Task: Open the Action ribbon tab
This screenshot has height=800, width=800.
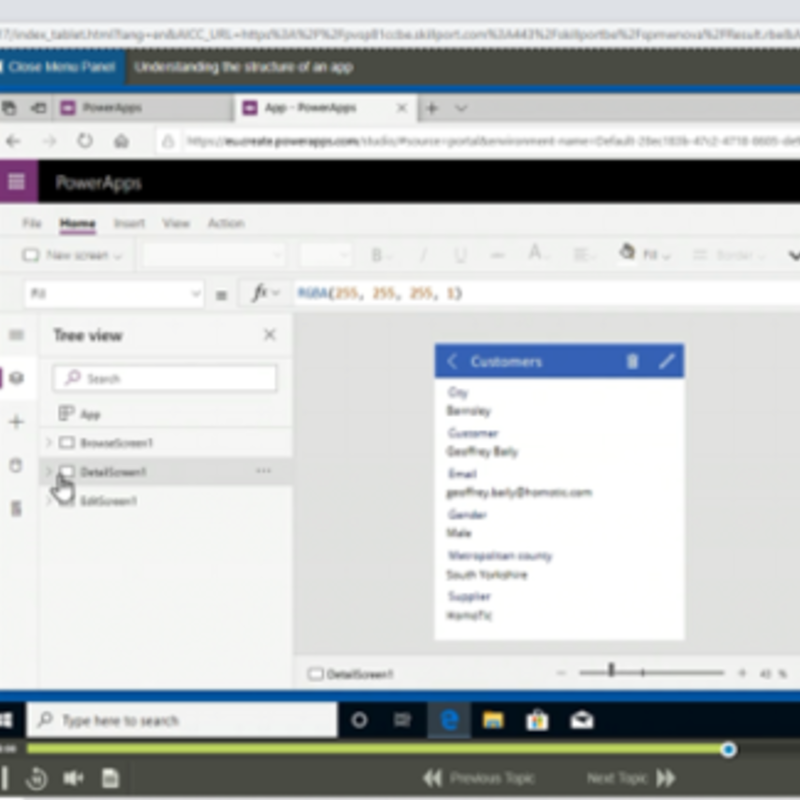Action: 226,223
